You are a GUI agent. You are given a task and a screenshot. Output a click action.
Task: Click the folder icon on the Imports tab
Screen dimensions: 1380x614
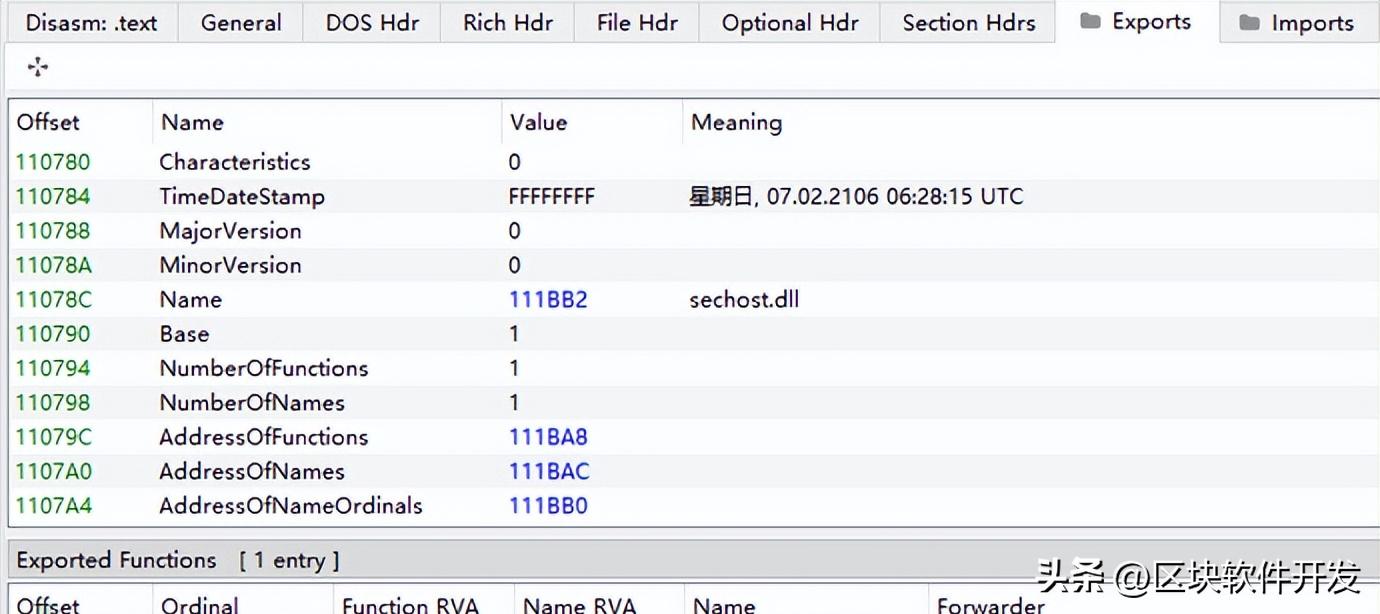tap(1248, 21)
